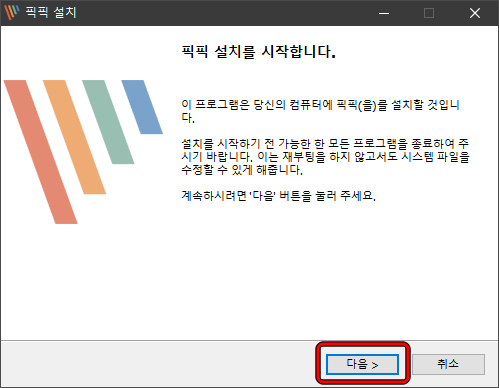Click the PicPick logo icon in title bar
The height and width of the screenshot is (388, 499).
click(x=12, y=13)
